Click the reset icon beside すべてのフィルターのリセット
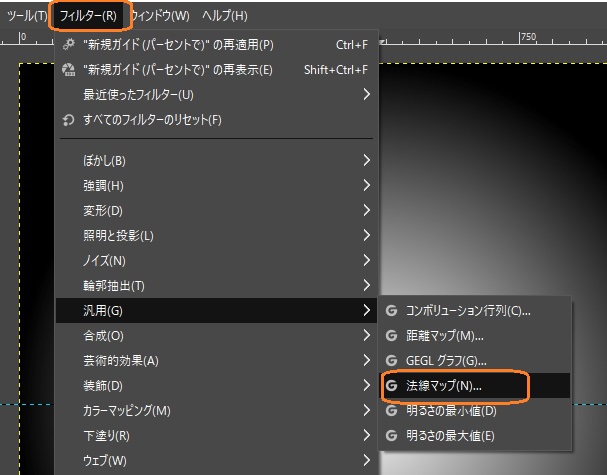The height and width of the screenshot is (475, 607). (x=68, y=120)
